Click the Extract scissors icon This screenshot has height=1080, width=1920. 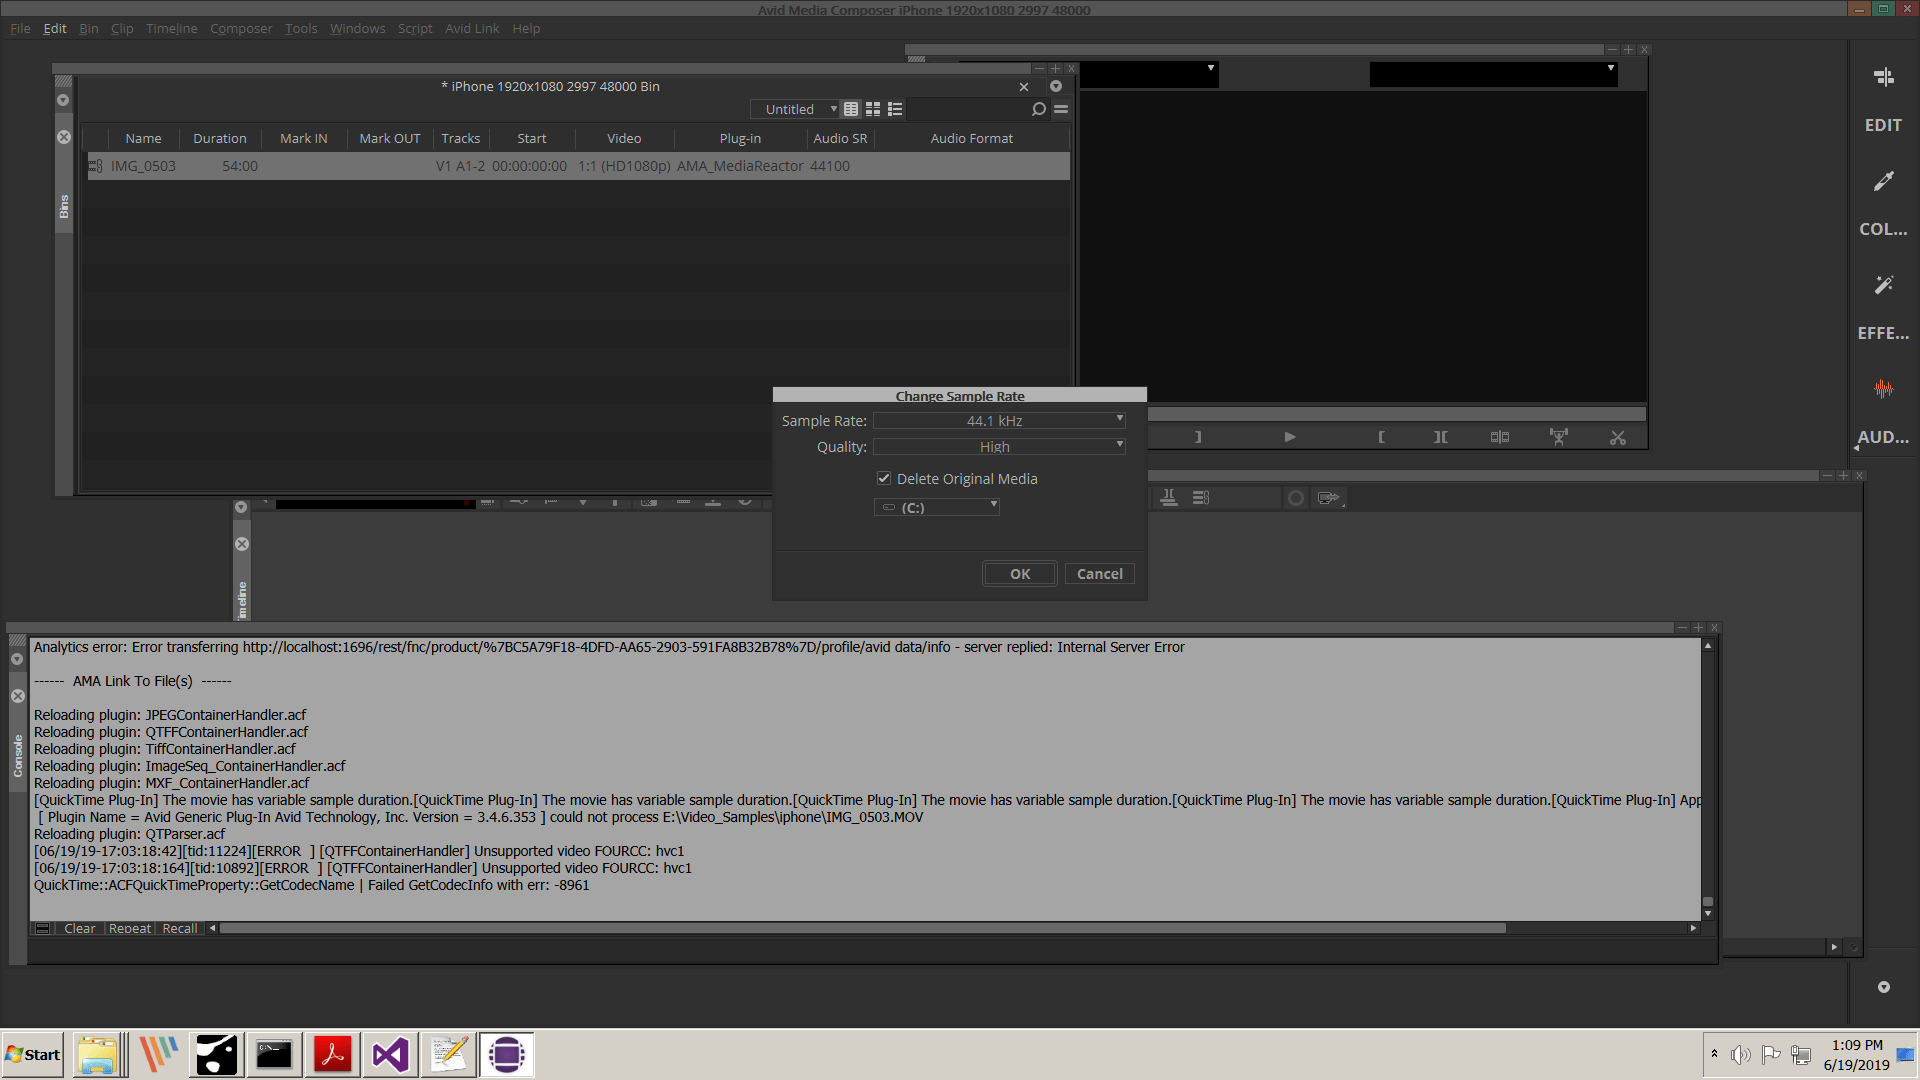1617,437
